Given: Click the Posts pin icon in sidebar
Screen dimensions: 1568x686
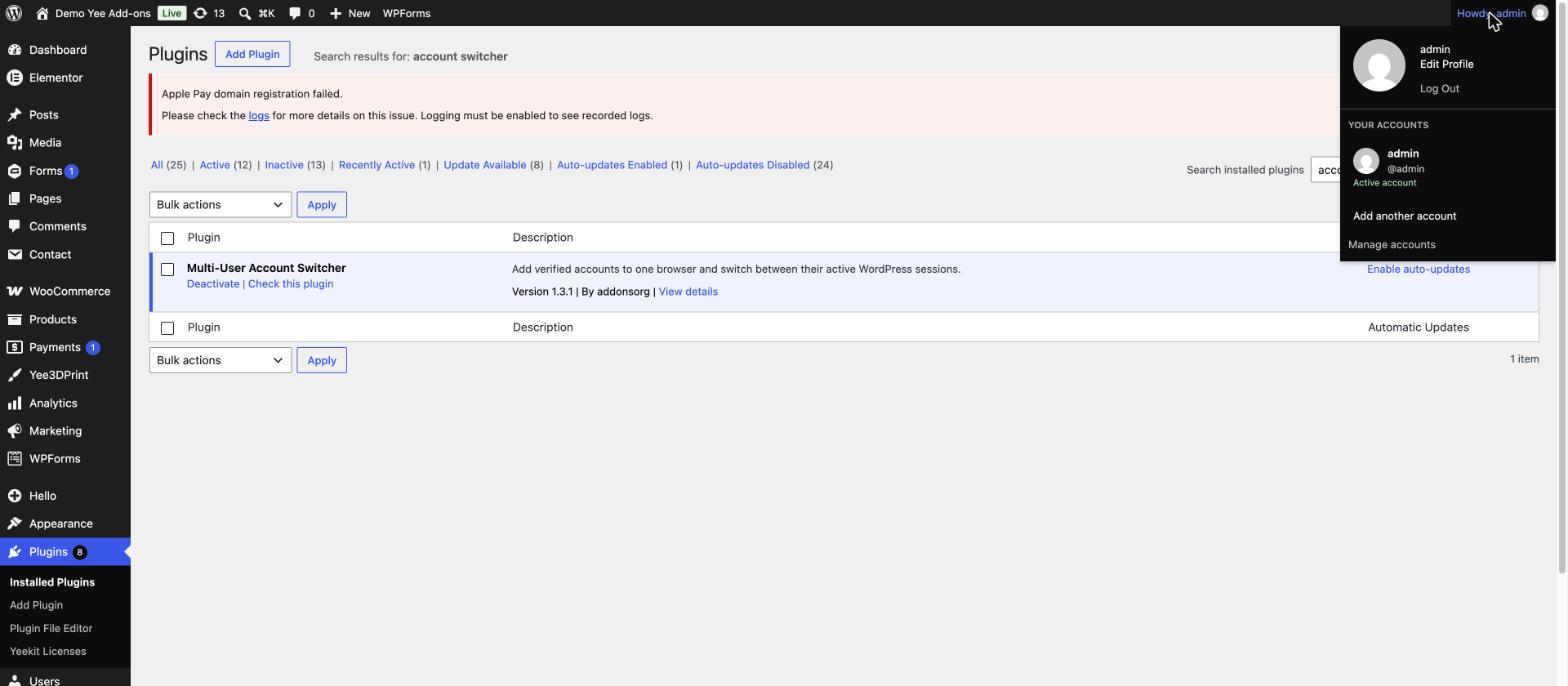Looking at the screenshot, I should [14, 115].
